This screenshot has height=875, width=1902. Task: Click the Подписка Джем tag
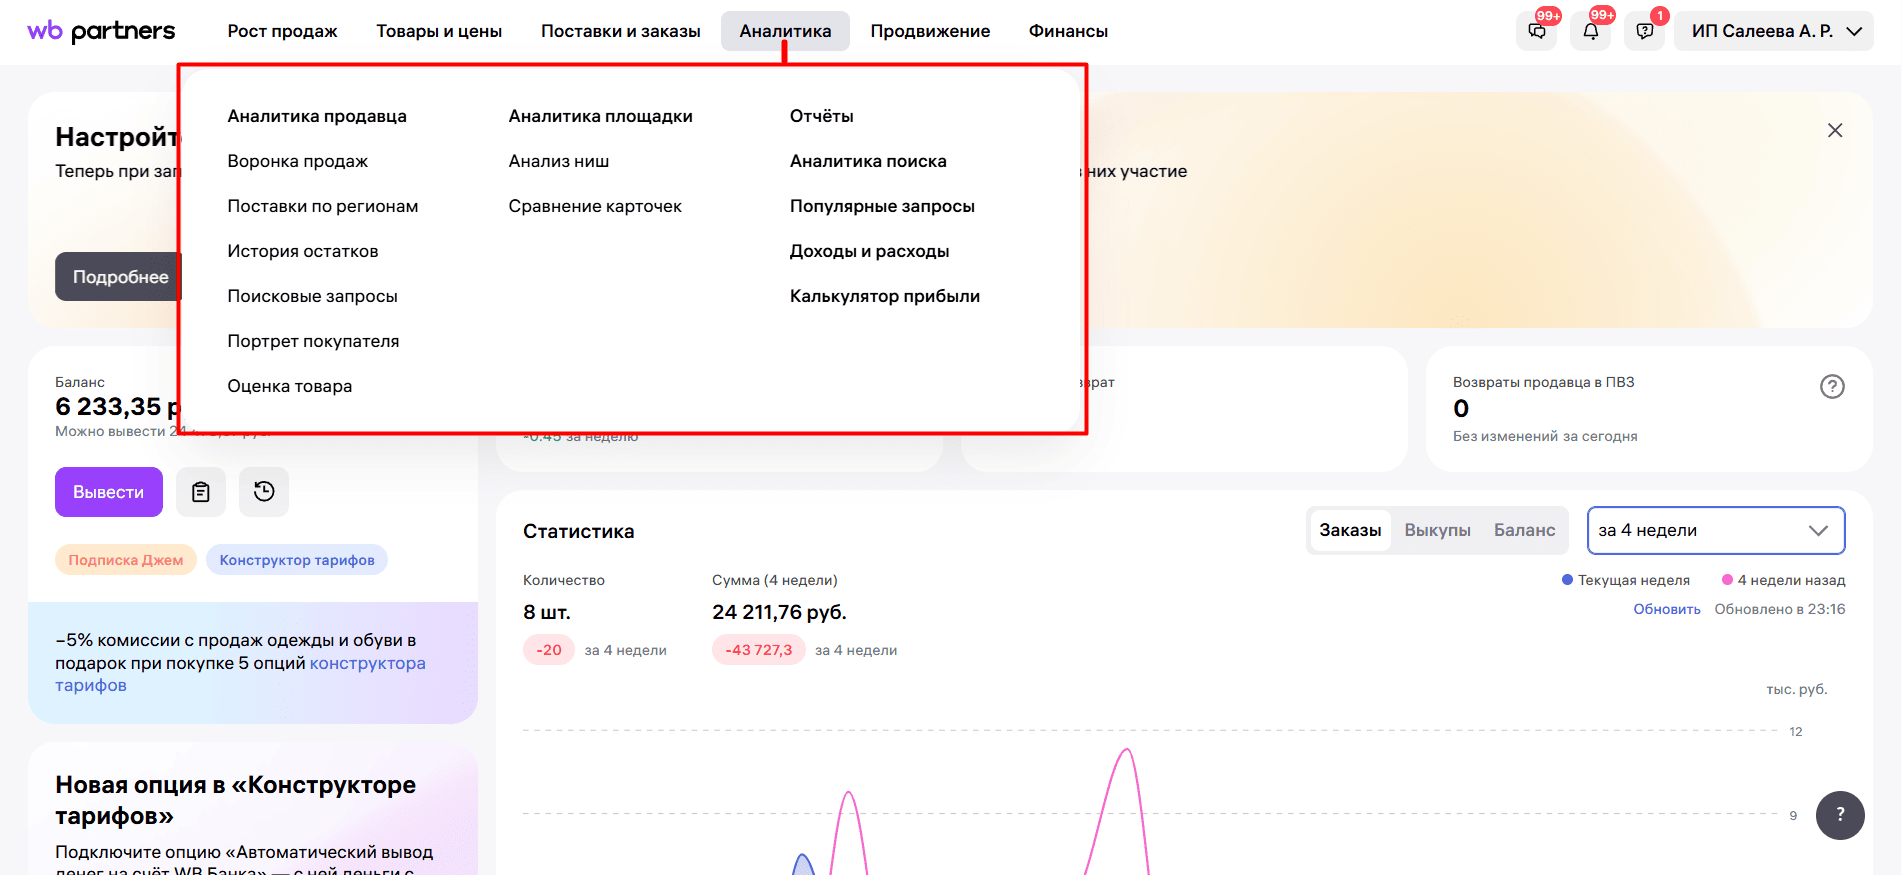[x=126, y=560]
